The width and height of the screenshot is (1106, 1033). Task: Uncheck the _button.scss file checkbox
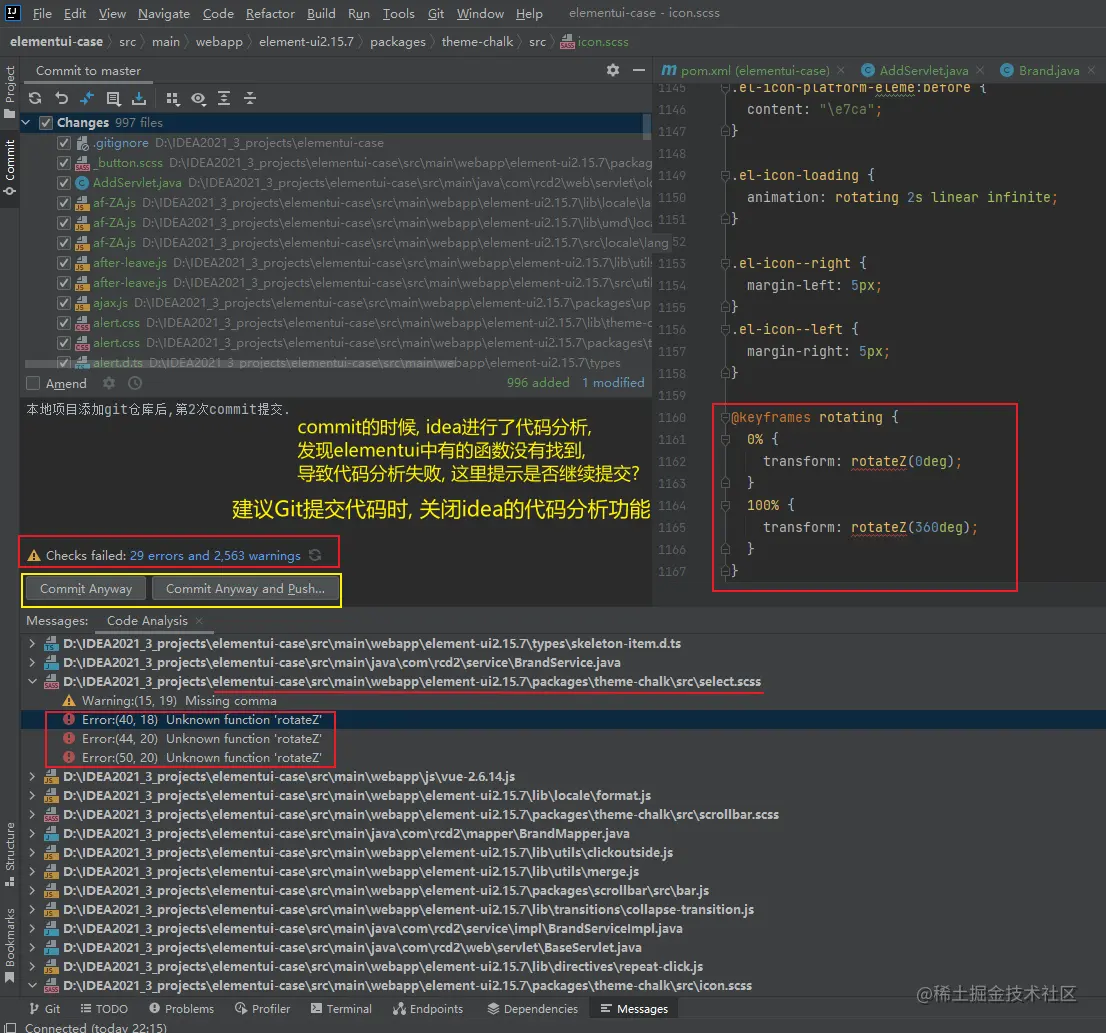[x=64, y=163]
